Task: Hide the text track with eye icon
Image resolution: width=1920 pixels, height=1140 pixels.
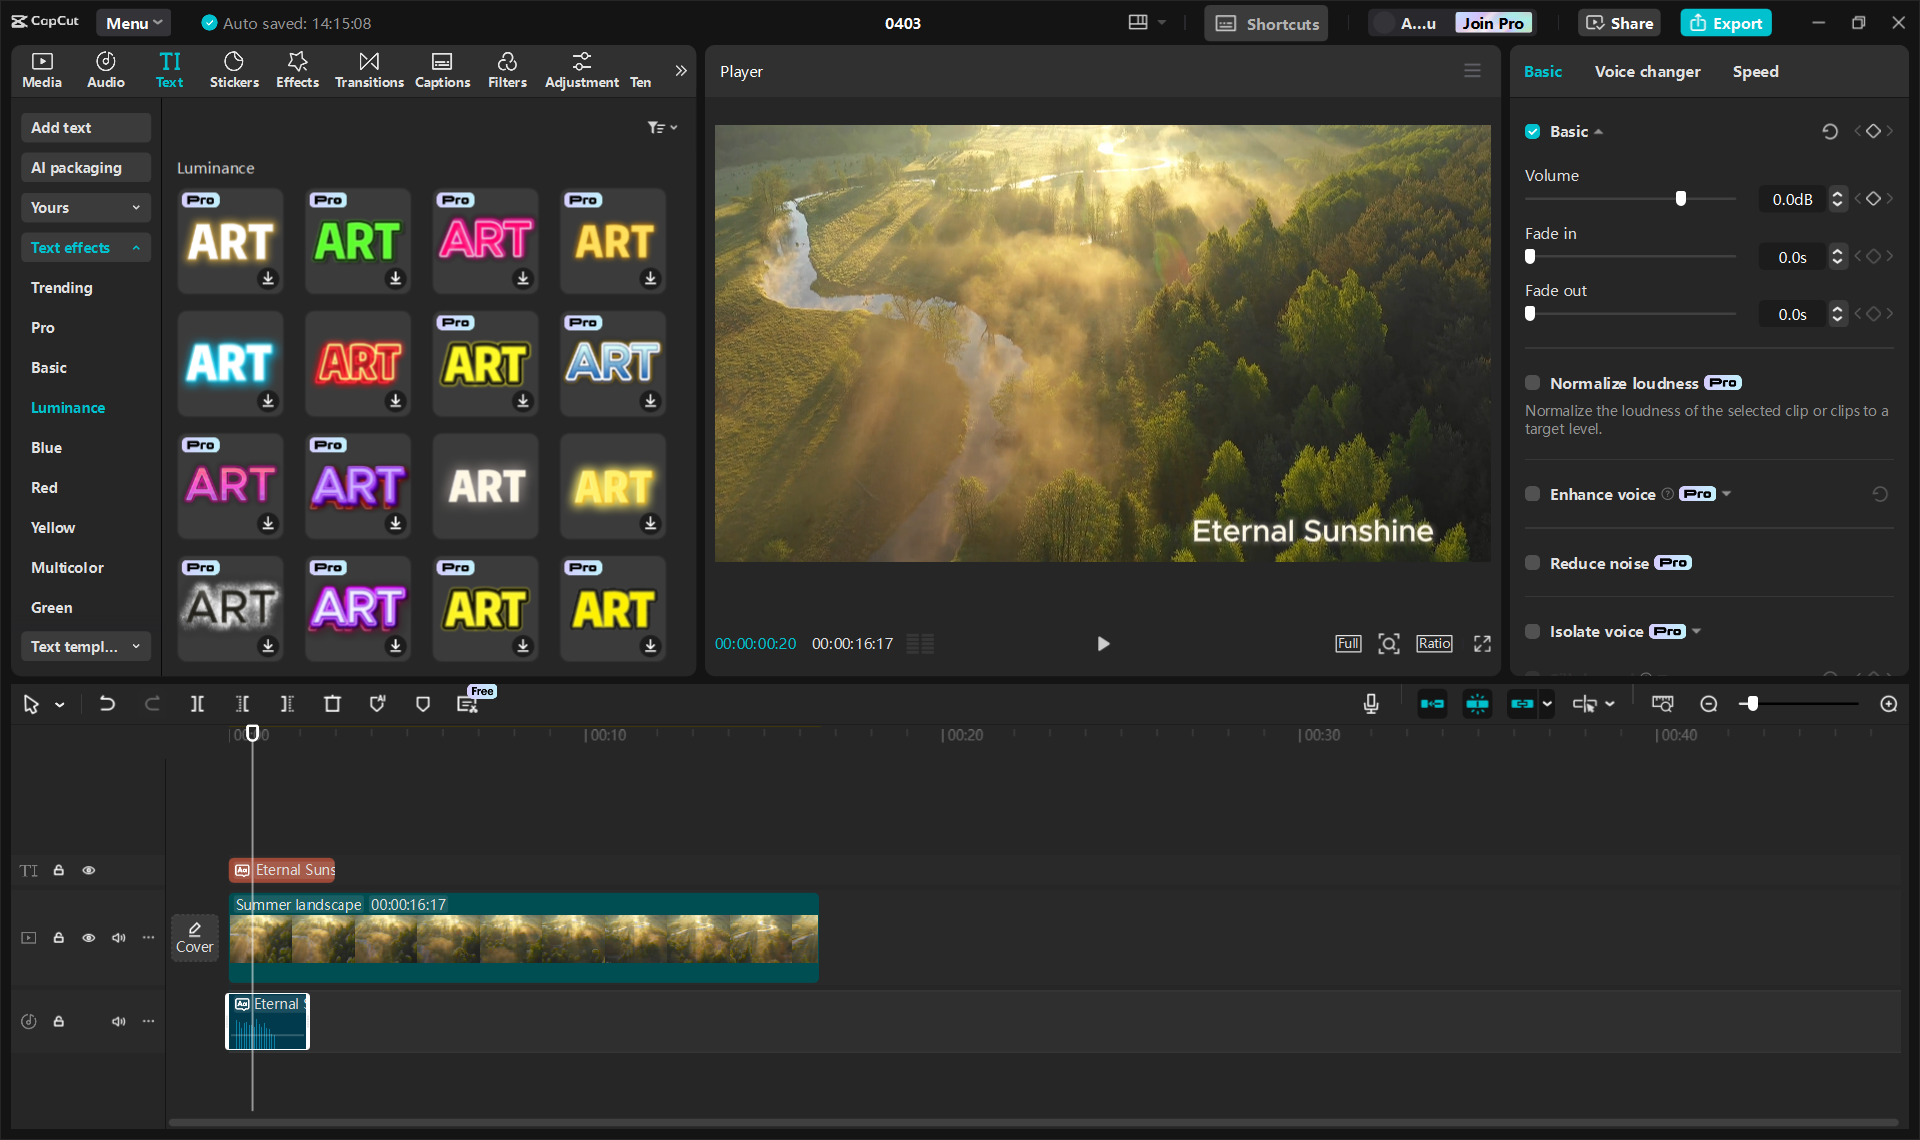Action: (x=89, y=870)
